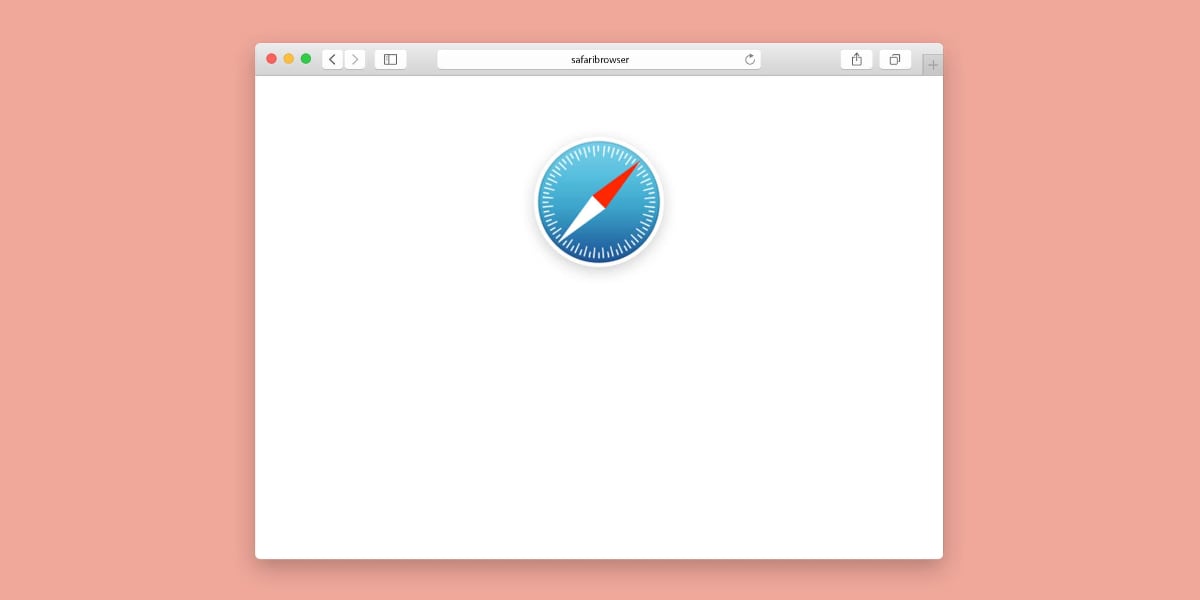
Task: Maximize the window with green button
Action: [x=306, y=59]
